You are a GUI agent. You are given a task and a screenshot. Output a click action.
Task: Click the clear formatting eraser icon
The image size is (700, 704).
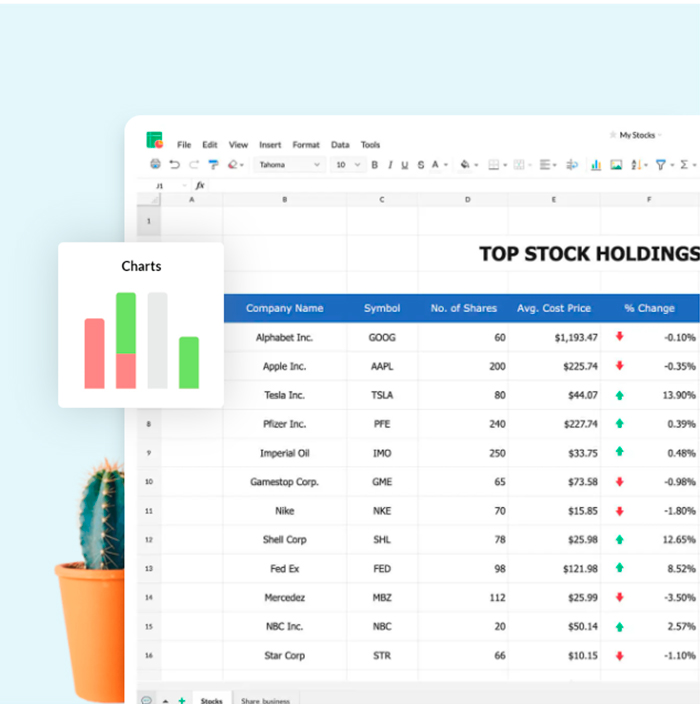coord(233,165)
